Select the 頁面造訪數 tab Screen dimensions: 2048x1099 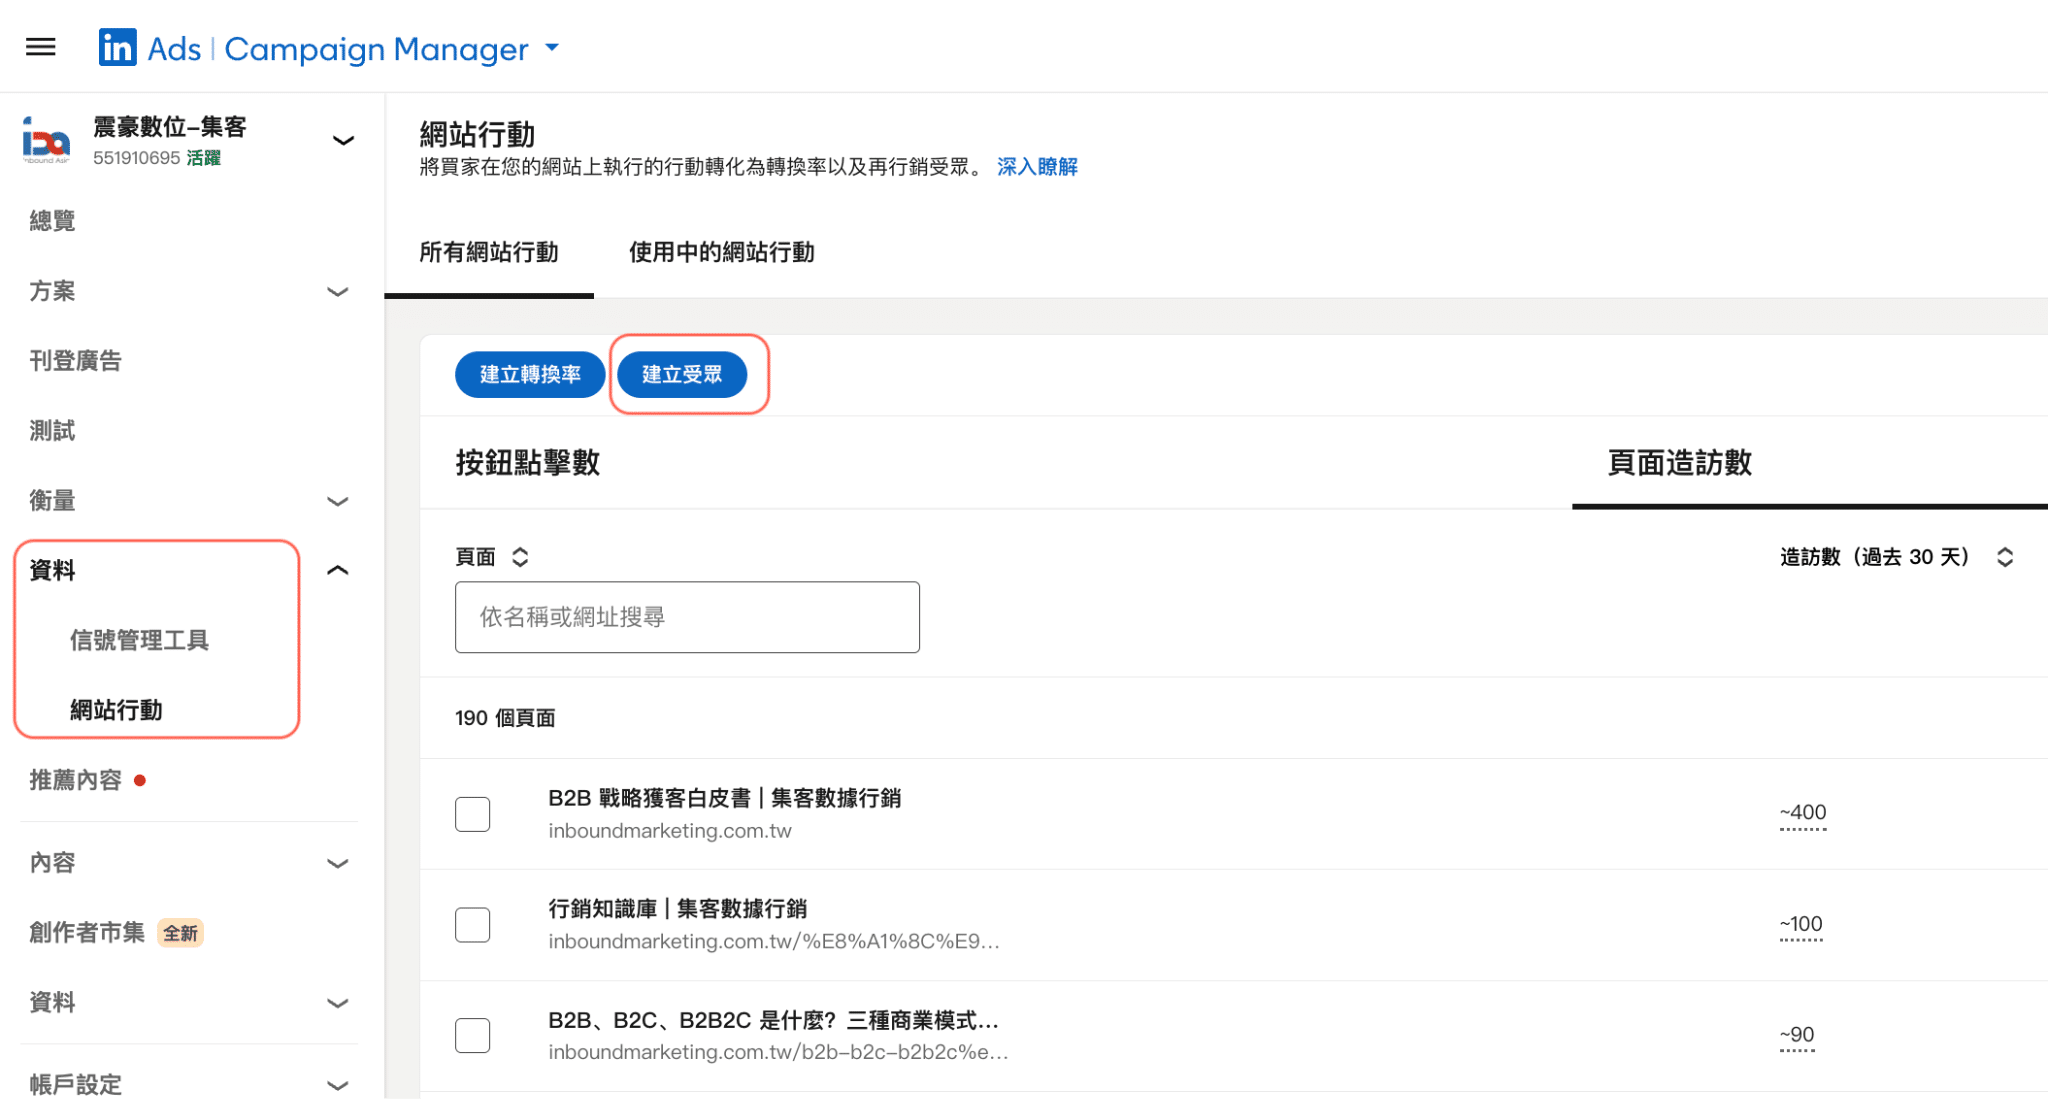coord(1679,463)
